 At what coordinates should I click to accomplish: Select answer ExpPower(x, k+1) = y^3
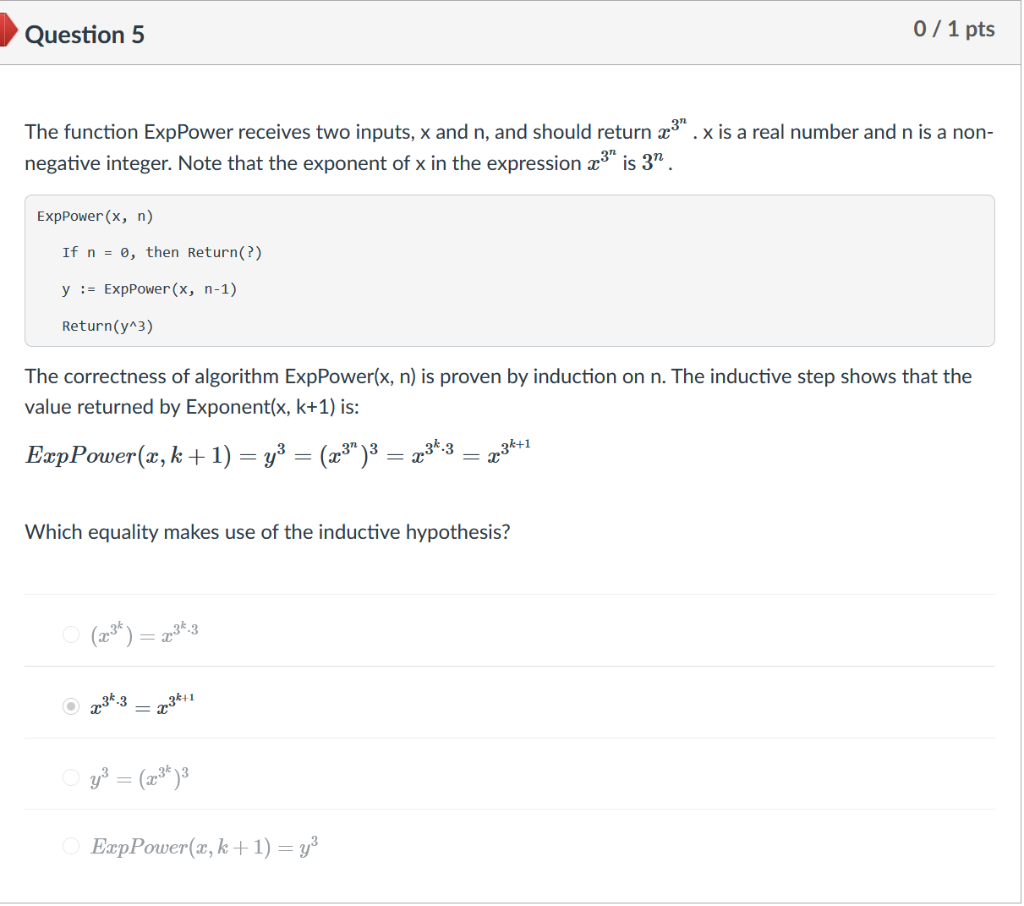coord(71,845)
